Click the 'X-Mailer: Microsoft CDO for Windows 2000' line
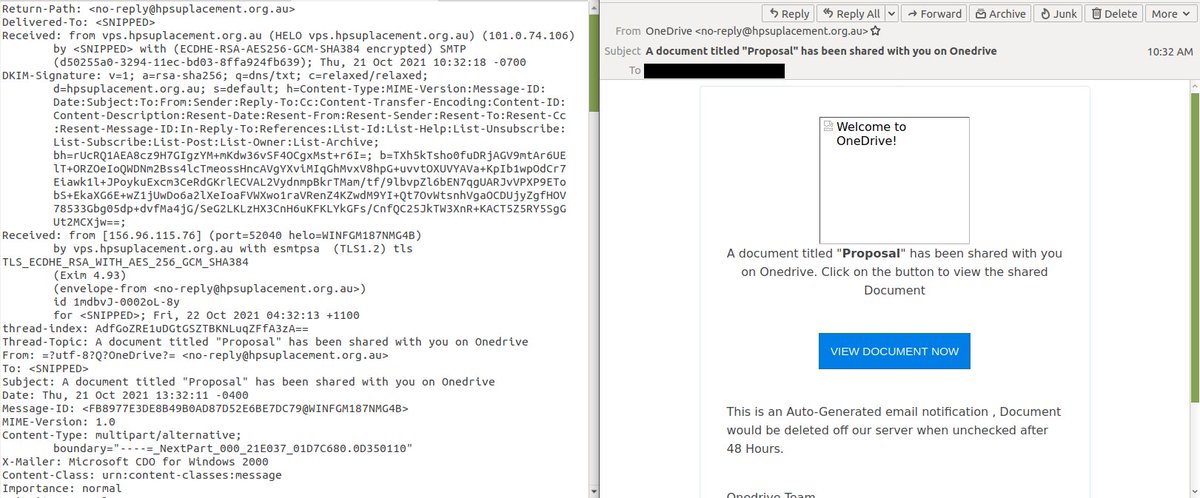The image size is (1200, 498). pos(136,461)
